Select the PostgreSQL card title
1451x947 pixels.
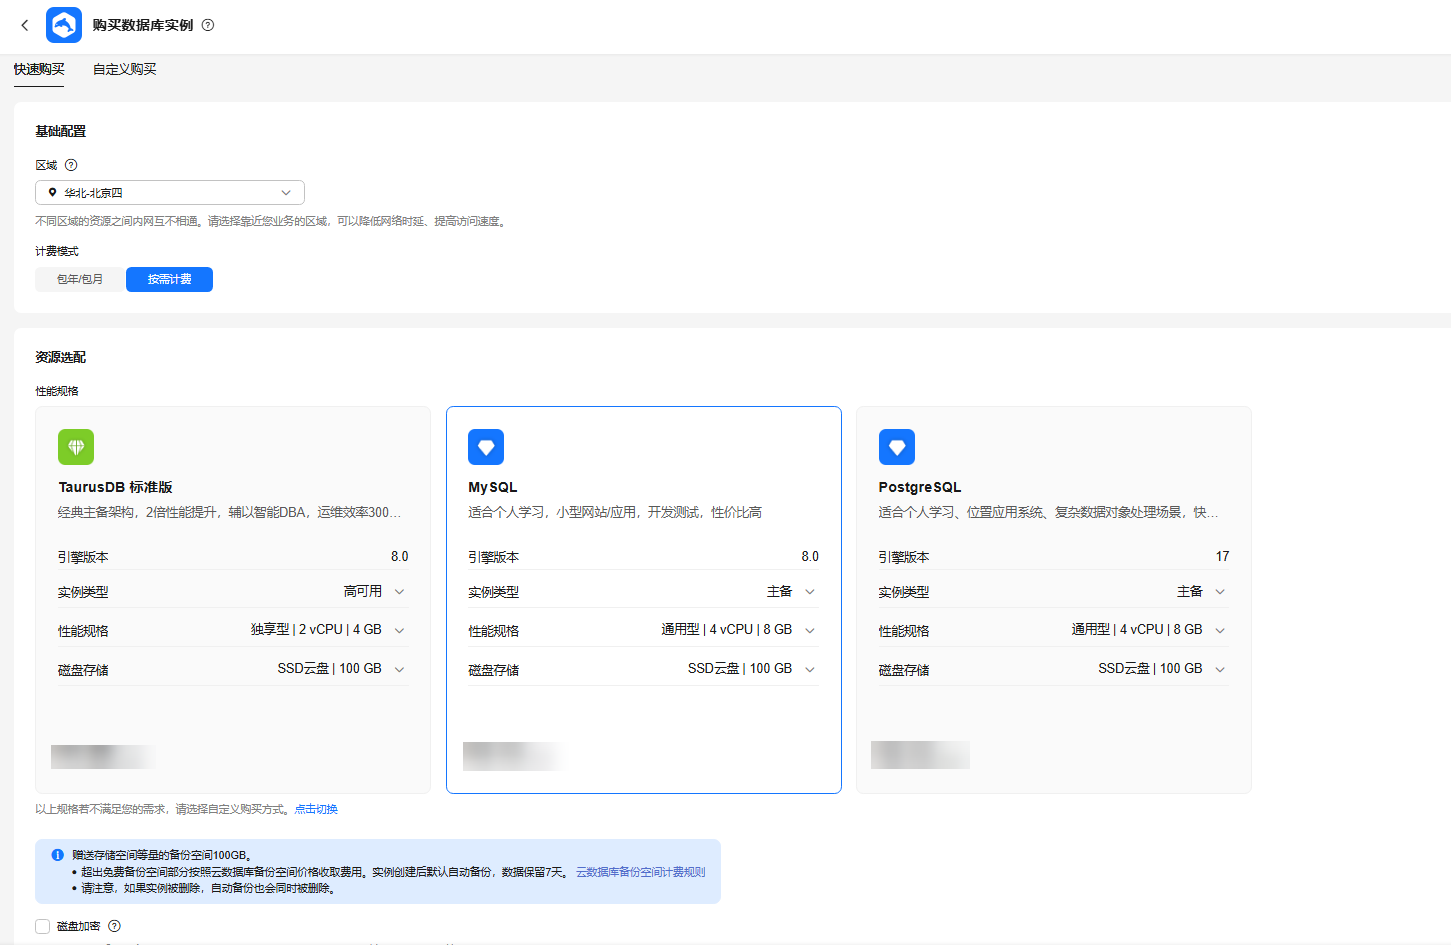tap(919, 487)
